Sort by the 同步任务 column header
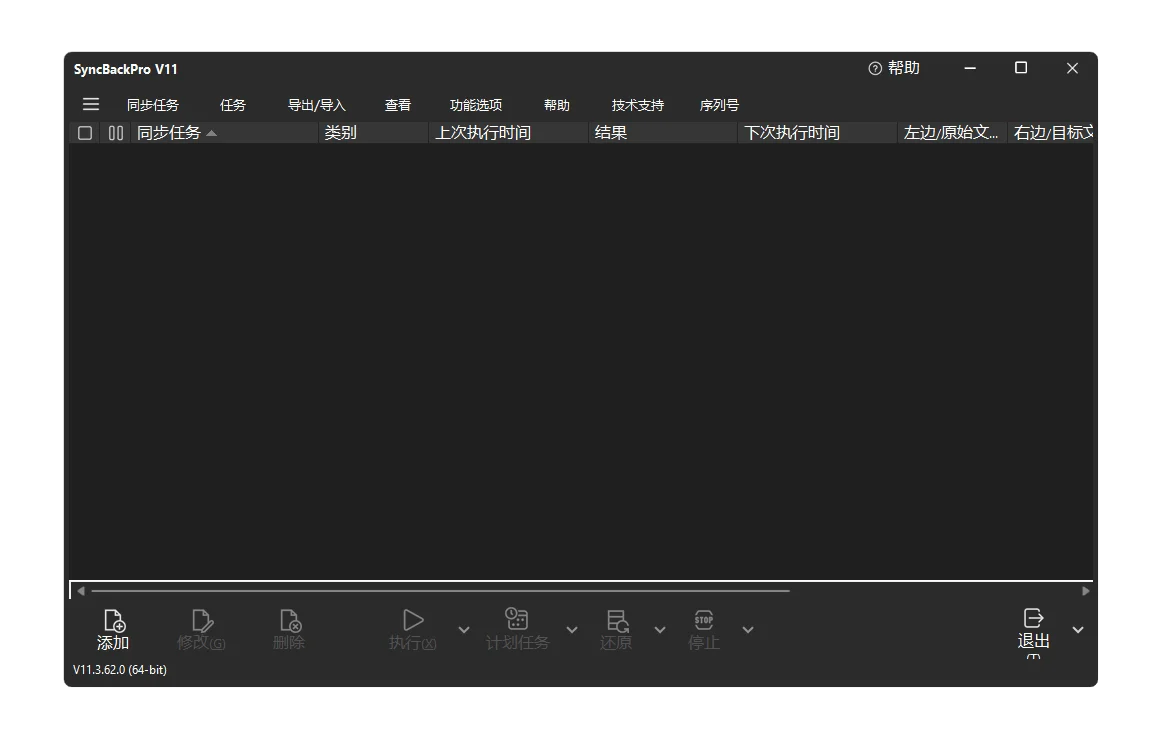Screen dimensions: 1165x735 pos(224,133)
